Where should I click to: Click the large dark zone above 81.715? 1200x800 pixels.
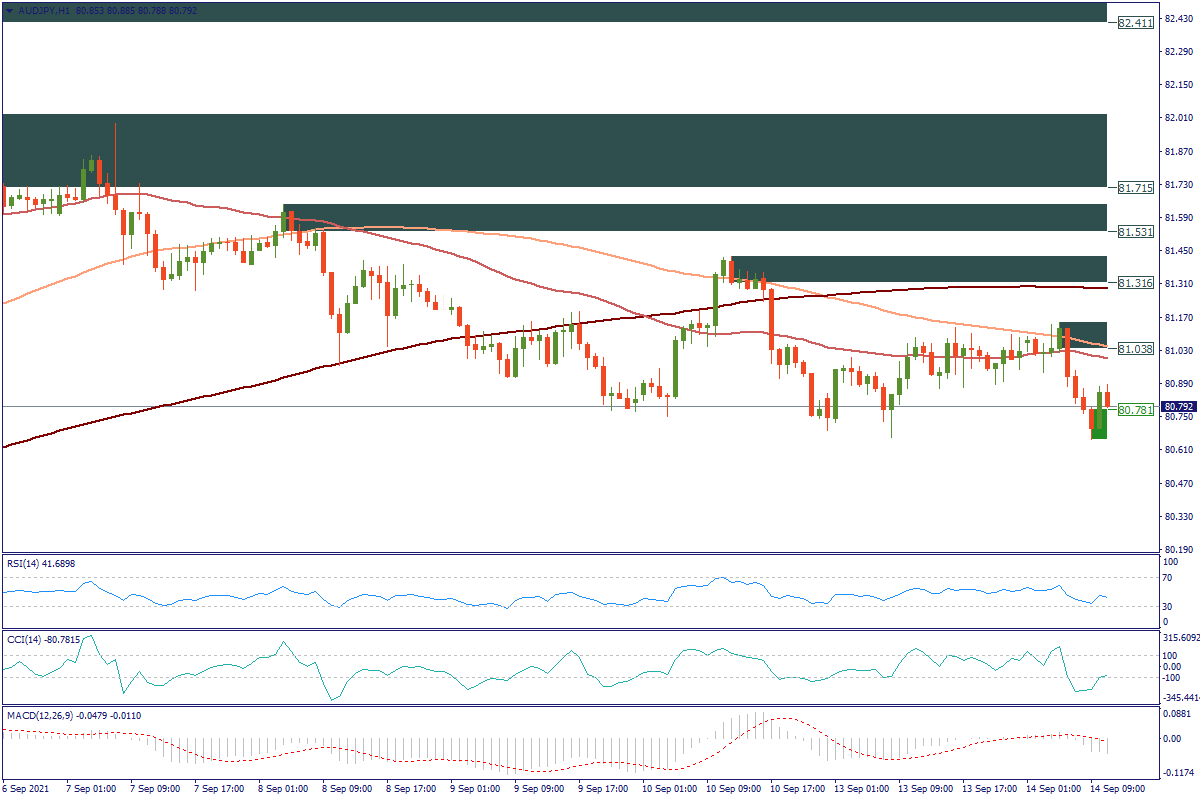pyautogui.click(x=554, y=150)
